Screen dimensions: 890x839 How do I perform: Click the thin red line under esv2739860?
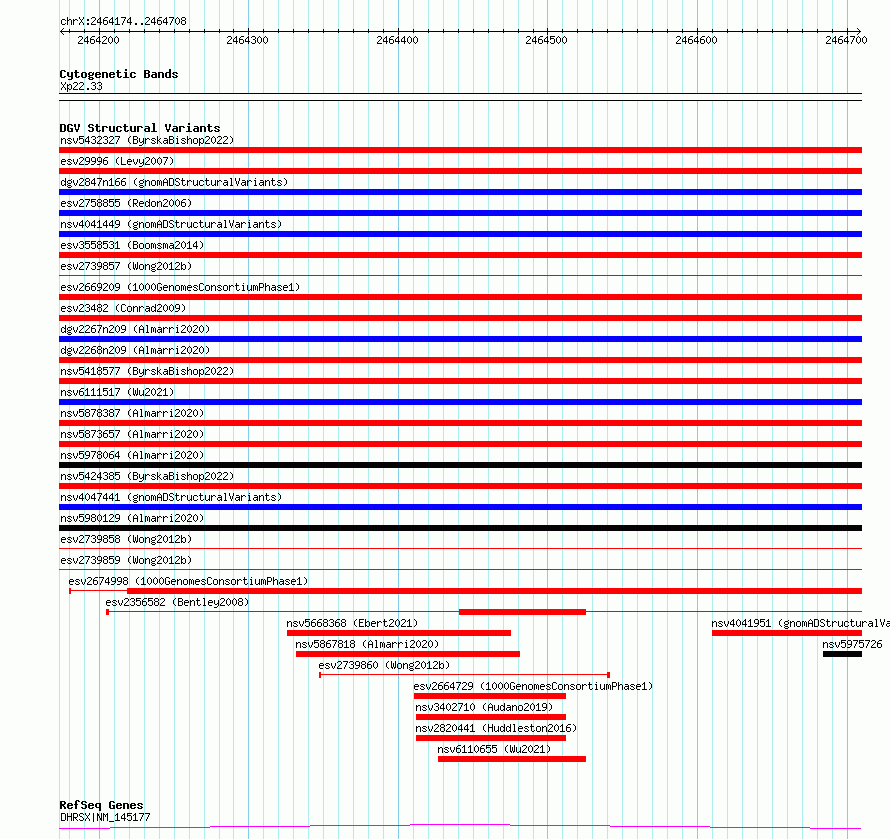click(464, 675)
